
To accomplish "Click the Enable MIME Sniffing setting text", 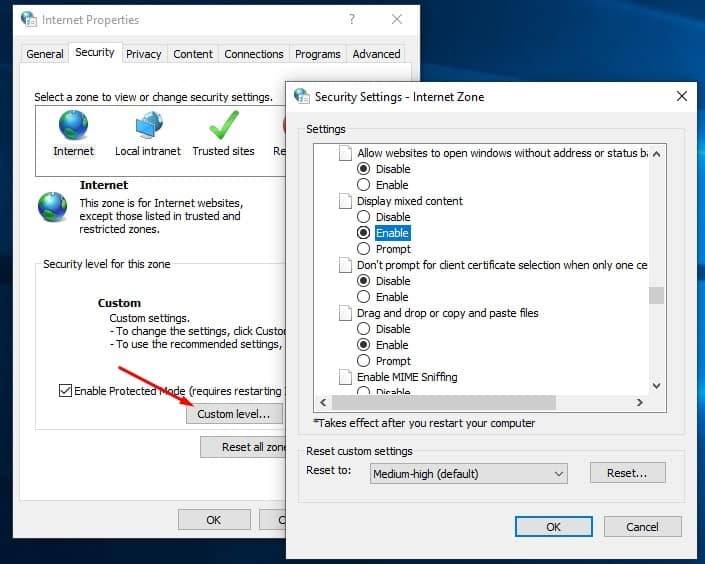I will point(407,377).
